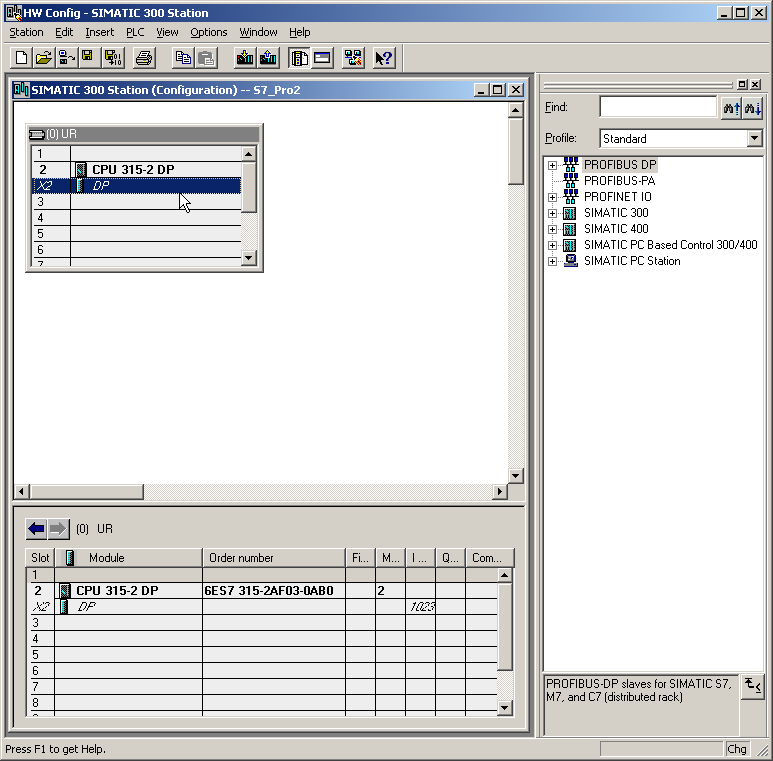This screenshot has width=773, height=761.
Task: Click the catalog pane dock icon
Action: pyautogui.click(x=741, y=84)
